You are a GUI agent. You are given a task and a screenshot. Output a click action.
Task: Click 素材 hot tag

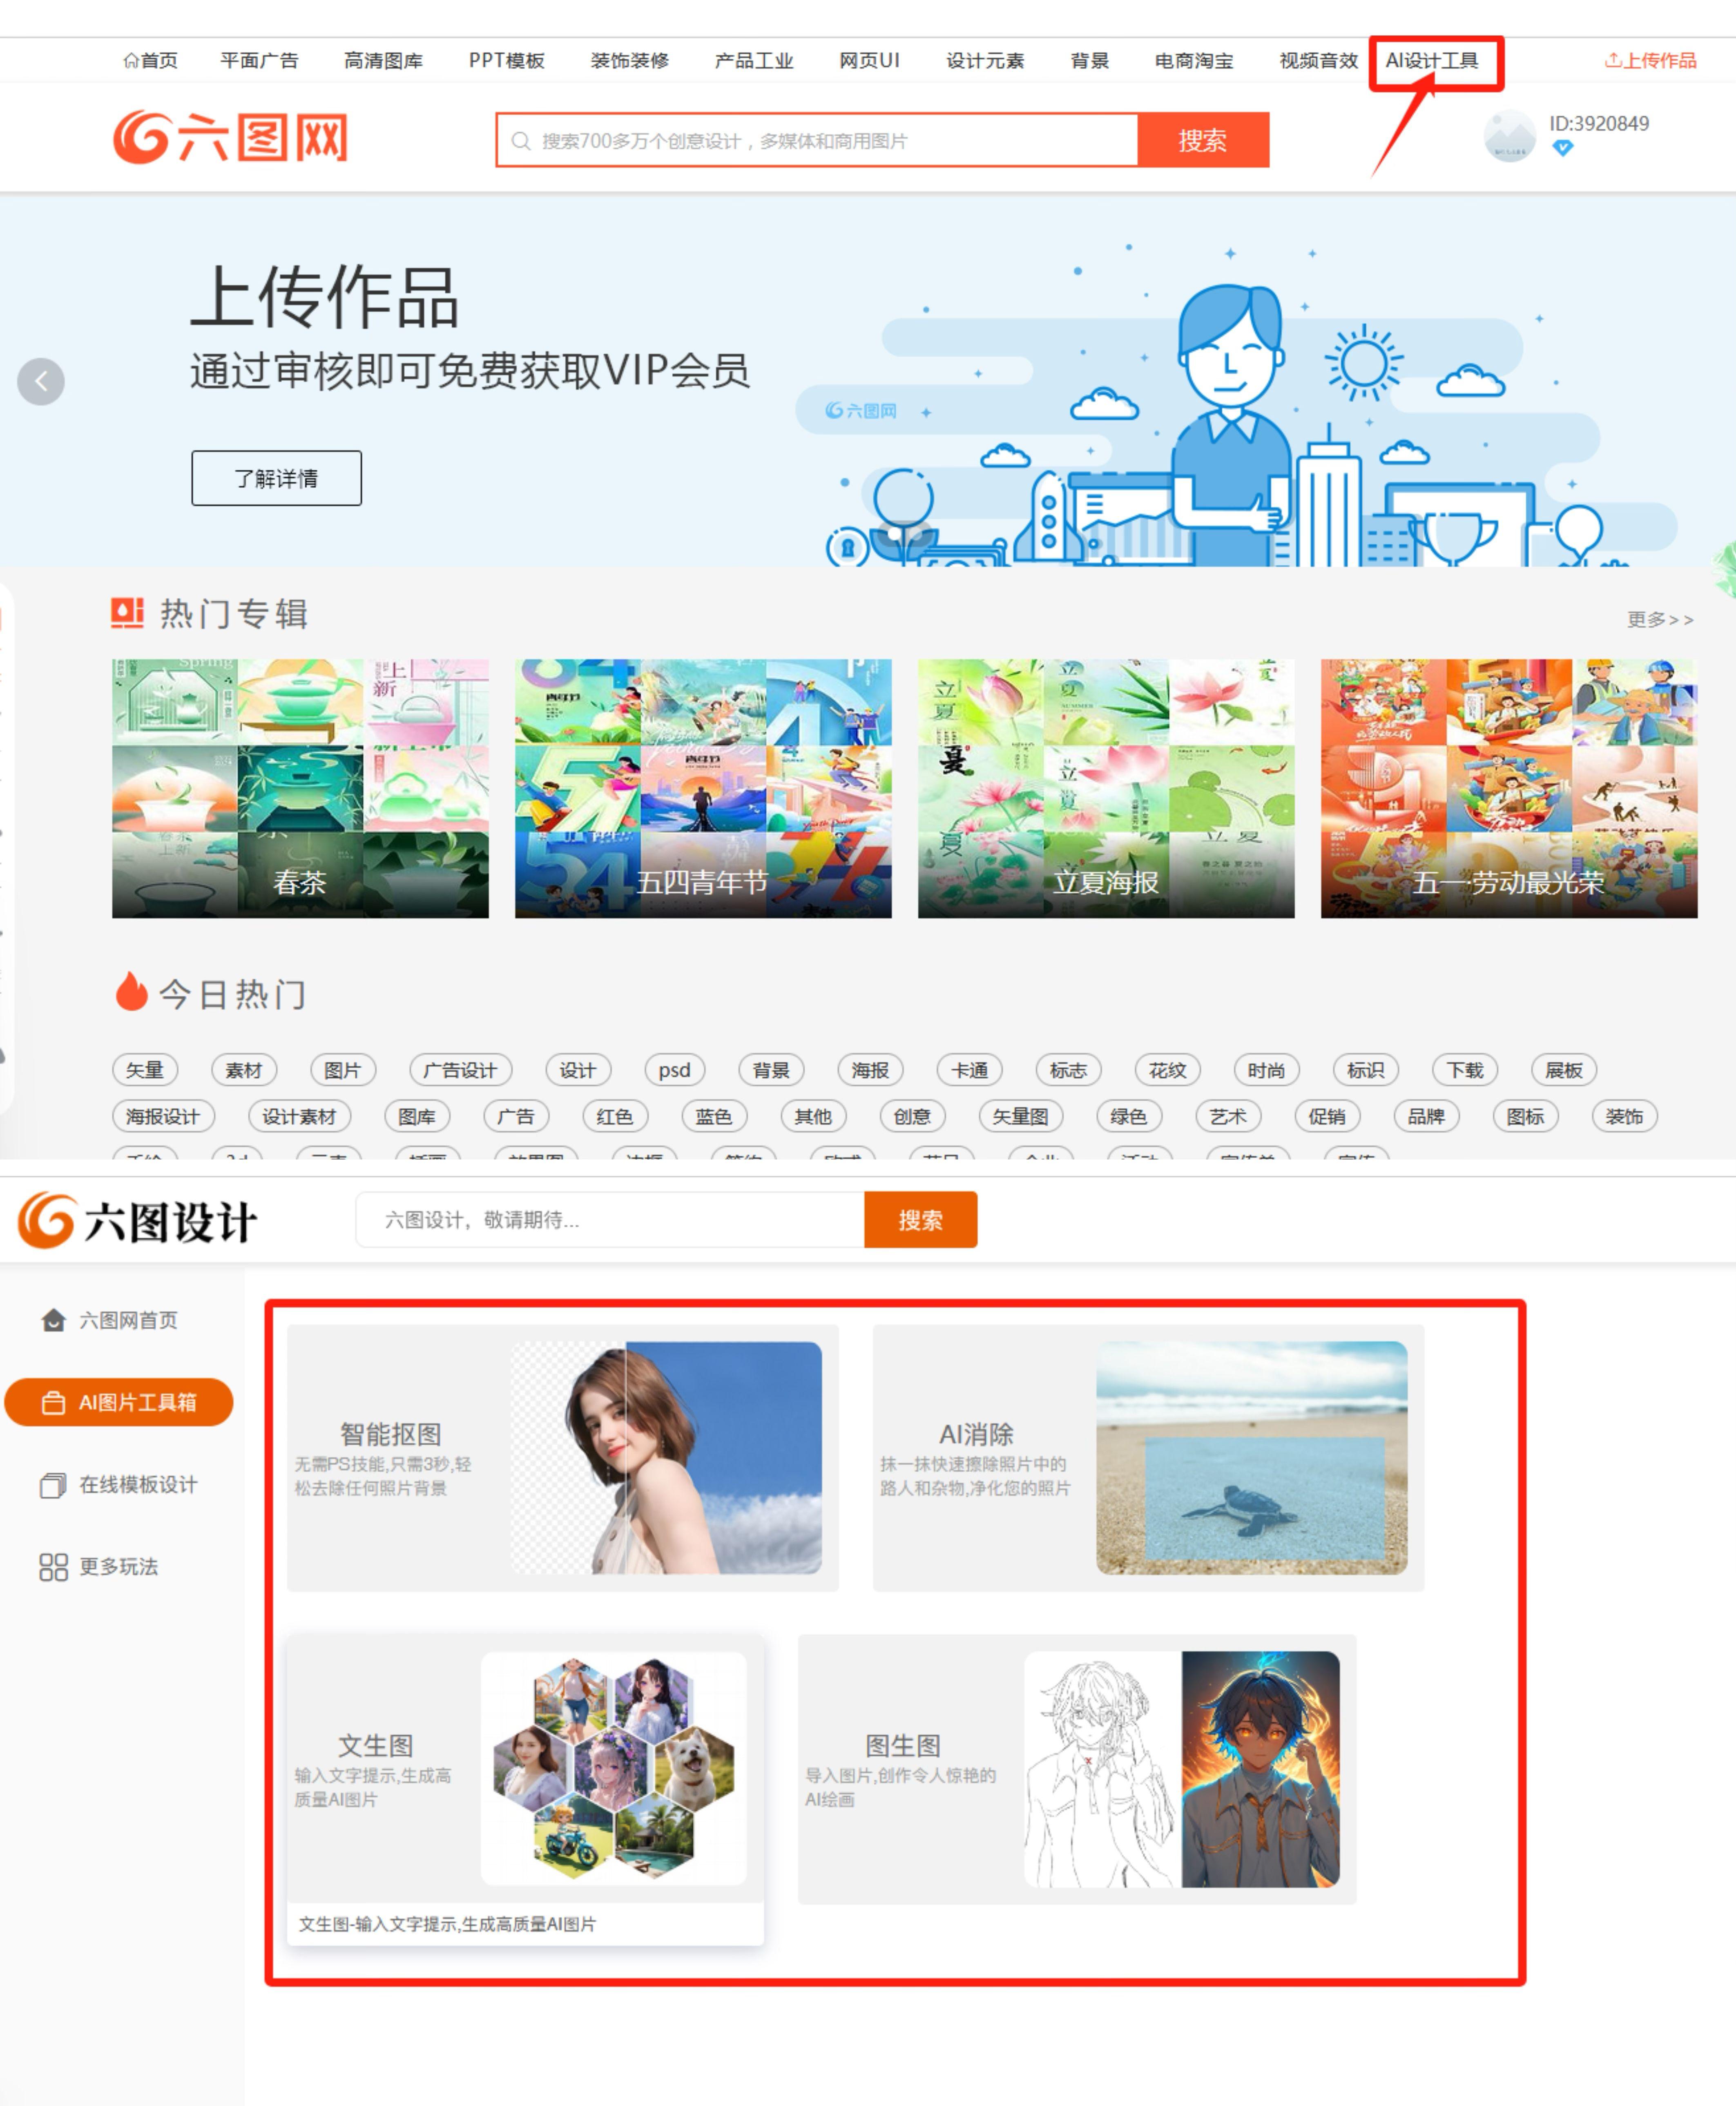[x=244, y=1070]
